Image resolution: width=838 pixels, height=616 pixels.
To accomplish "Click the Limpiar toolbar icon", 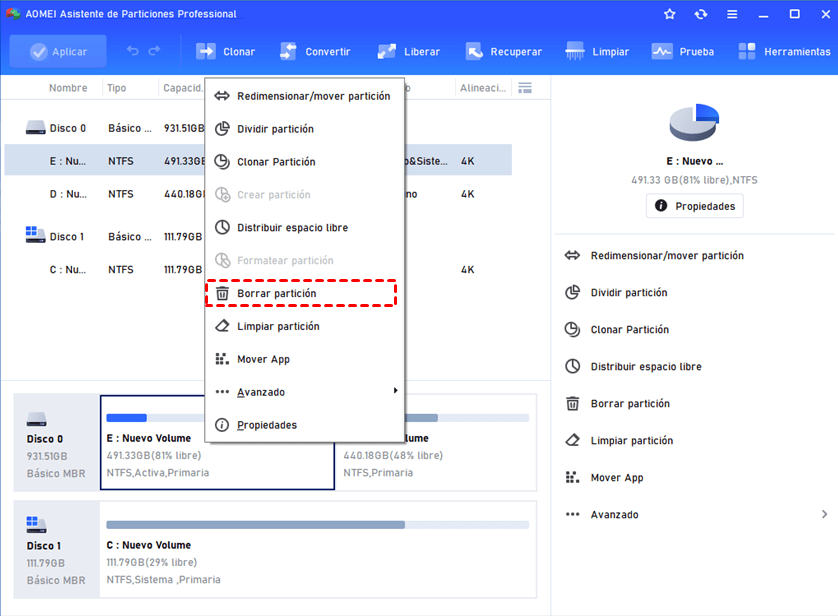I will (x=575, y=51).
